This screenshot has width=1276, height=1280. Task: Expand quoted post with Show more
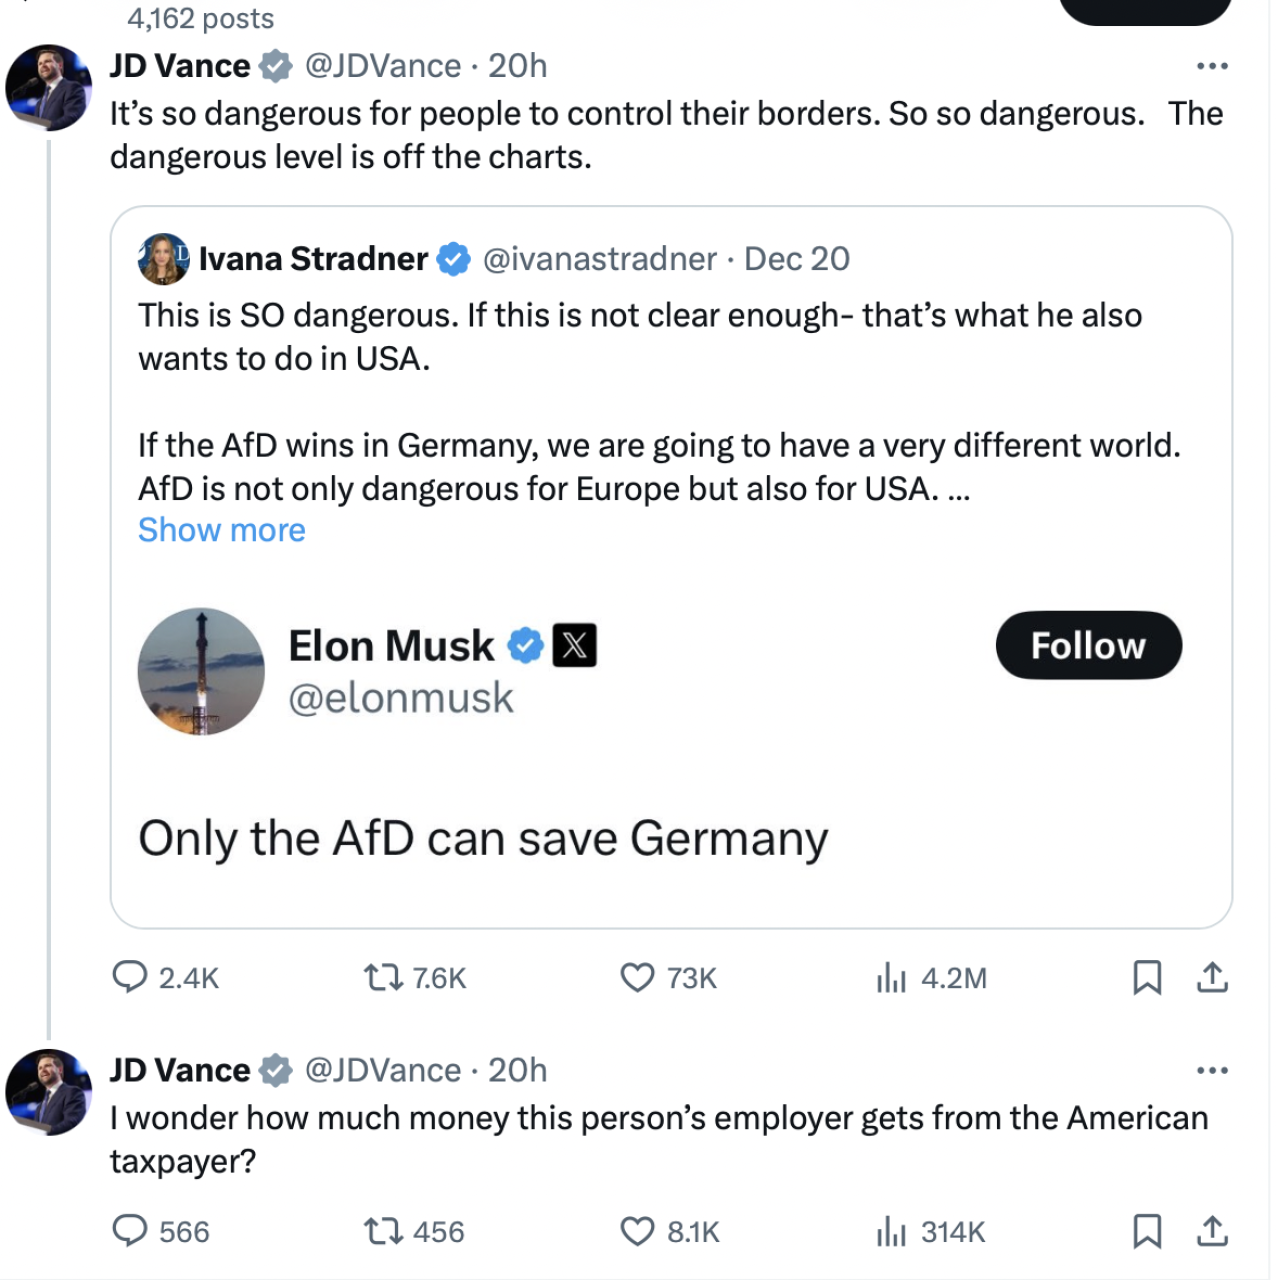pos(222,530)
